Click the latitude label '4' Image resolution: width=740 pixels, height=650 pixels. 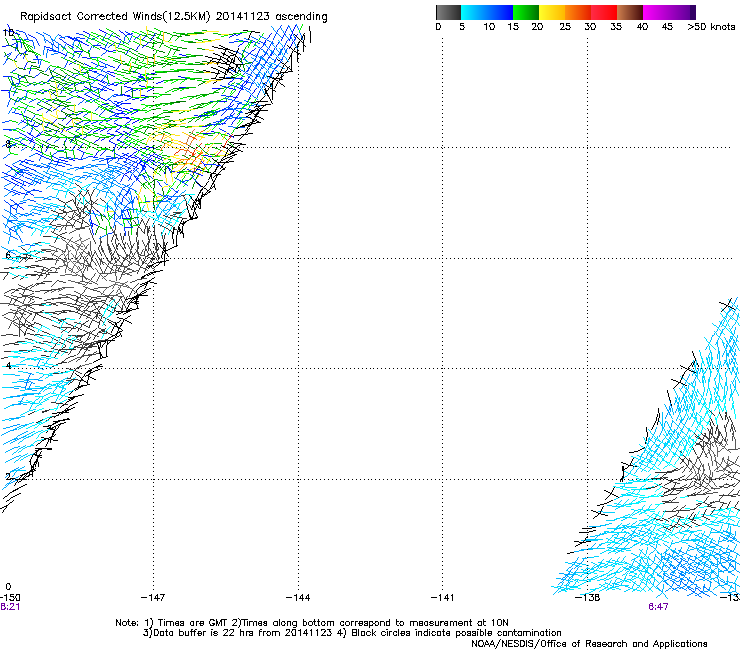tap(8, 365)
